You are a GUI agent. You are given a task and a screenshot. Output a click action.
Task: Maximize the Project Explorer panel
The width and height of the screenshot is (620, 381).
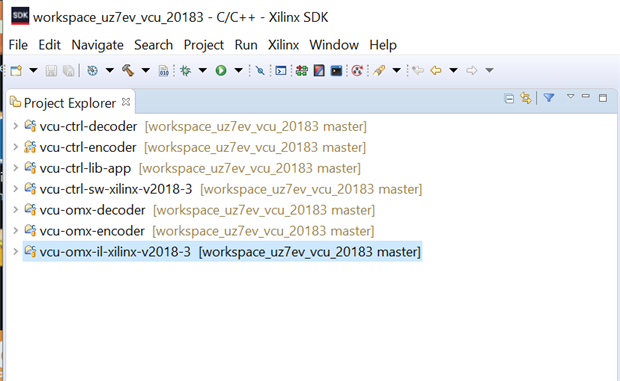[603, 98]
